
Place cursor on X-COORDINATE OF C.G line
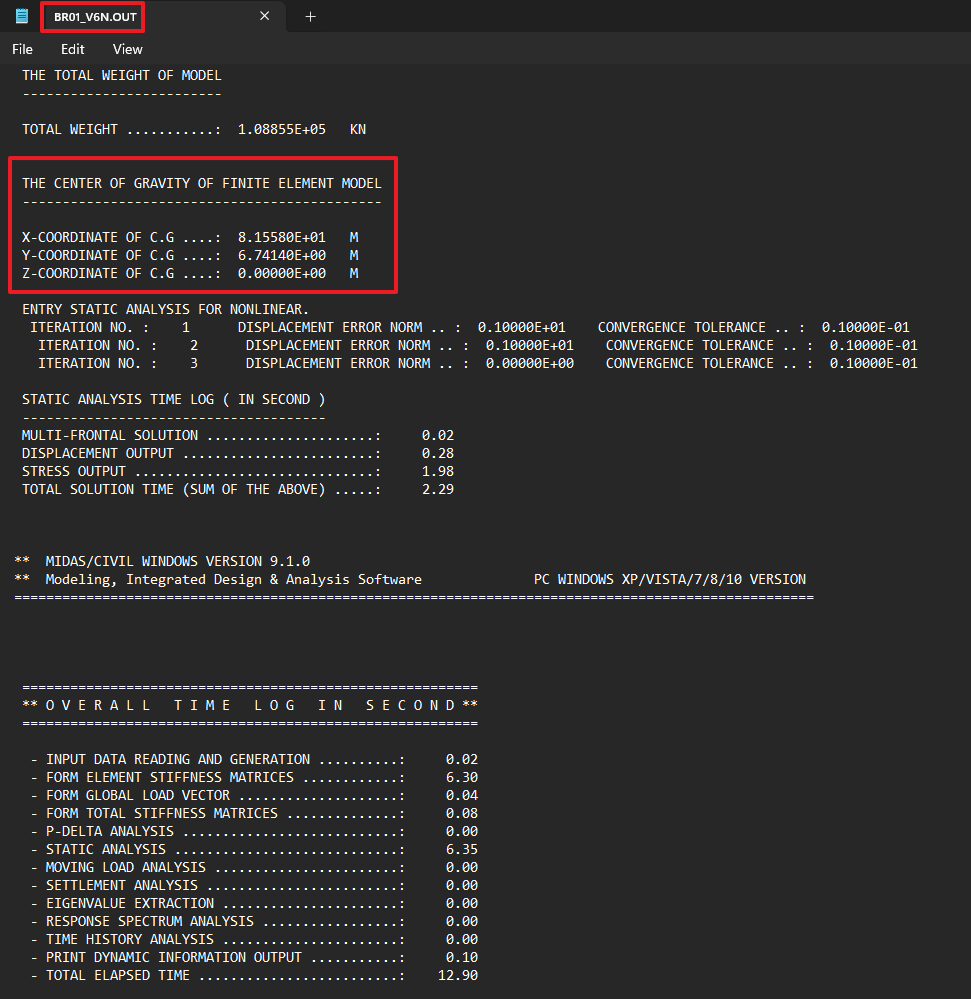pos(120,237)
